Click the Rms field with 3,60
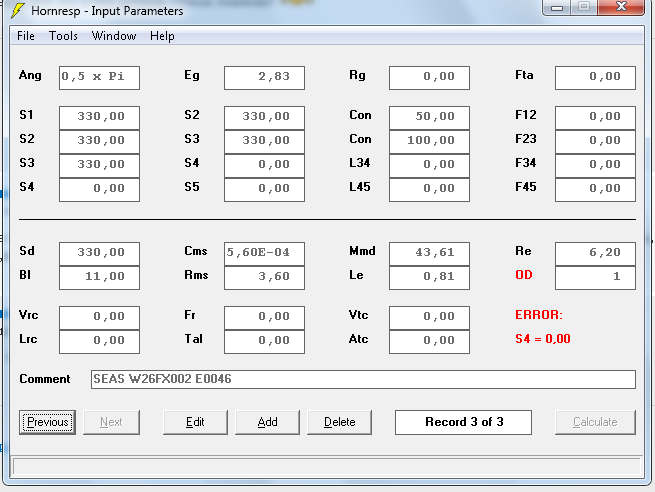This screenshot has height=492, width=655. (x=264, y=278)
